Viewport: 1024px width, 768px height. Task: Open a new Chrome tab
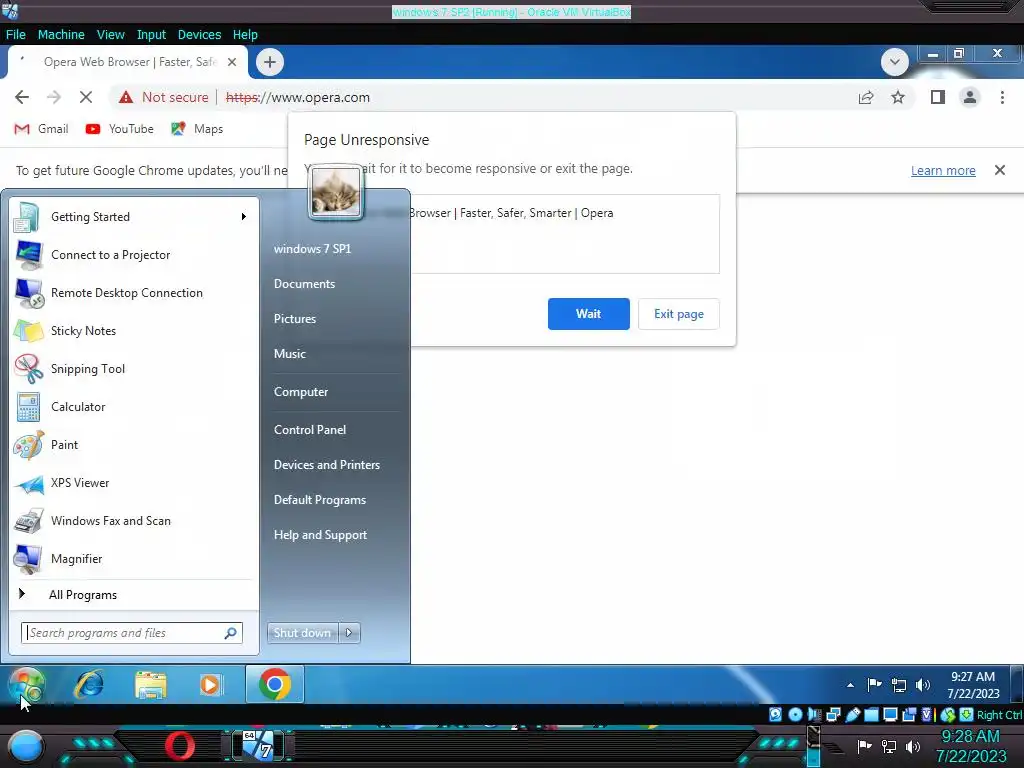coord(270,62)
